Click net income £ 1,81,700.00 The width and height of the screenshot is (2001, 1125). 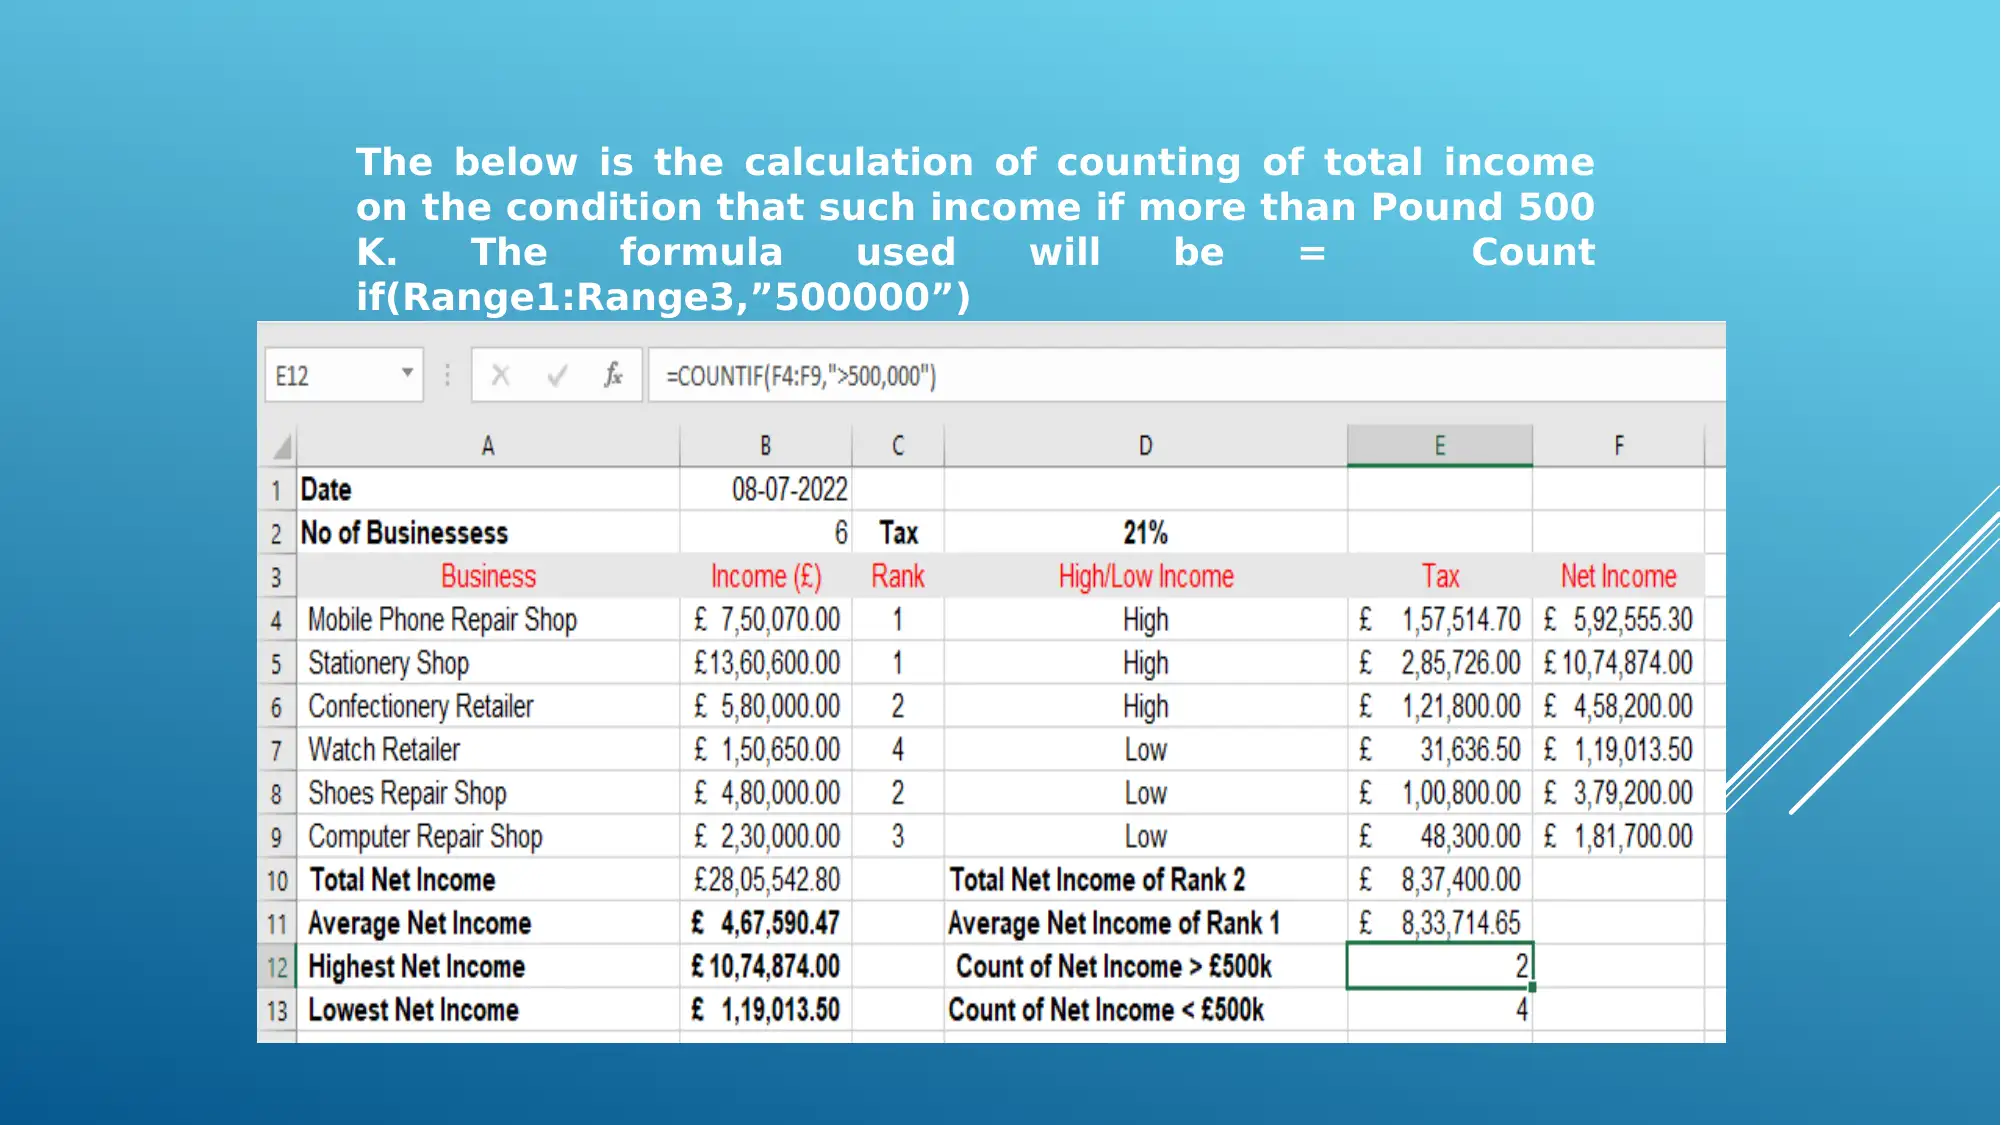(x=1619, y=837)
